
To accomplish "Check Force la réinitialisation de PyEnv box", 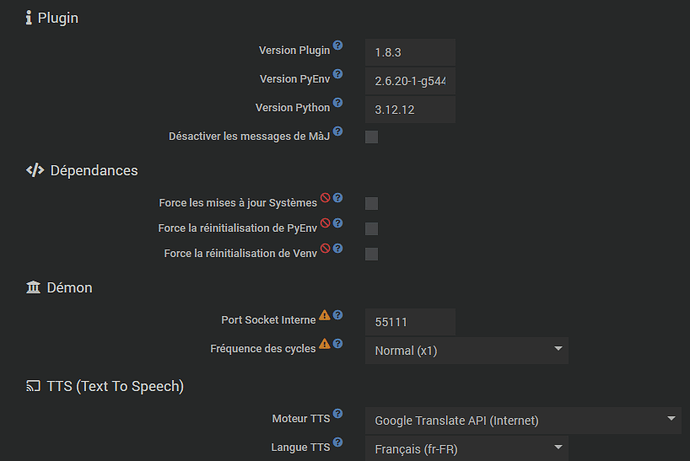I will (x=371, y=229).
